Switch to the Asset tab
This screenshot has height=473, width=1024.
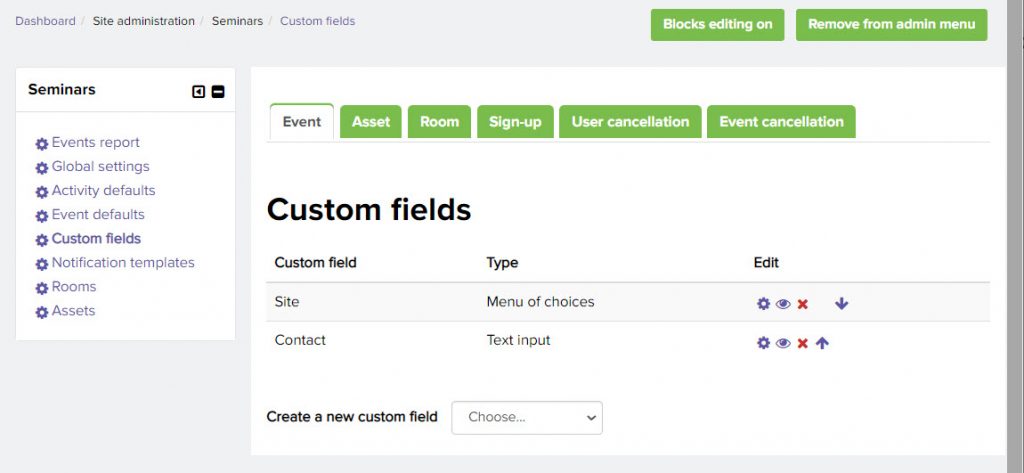[x=371, y=122]
